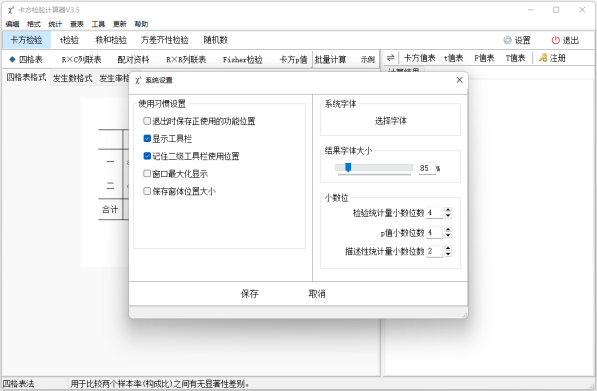The width and height of the screenshot is (597, 391).
Task: Switch to the 卡方检验 tab
Action: [26, 40]
